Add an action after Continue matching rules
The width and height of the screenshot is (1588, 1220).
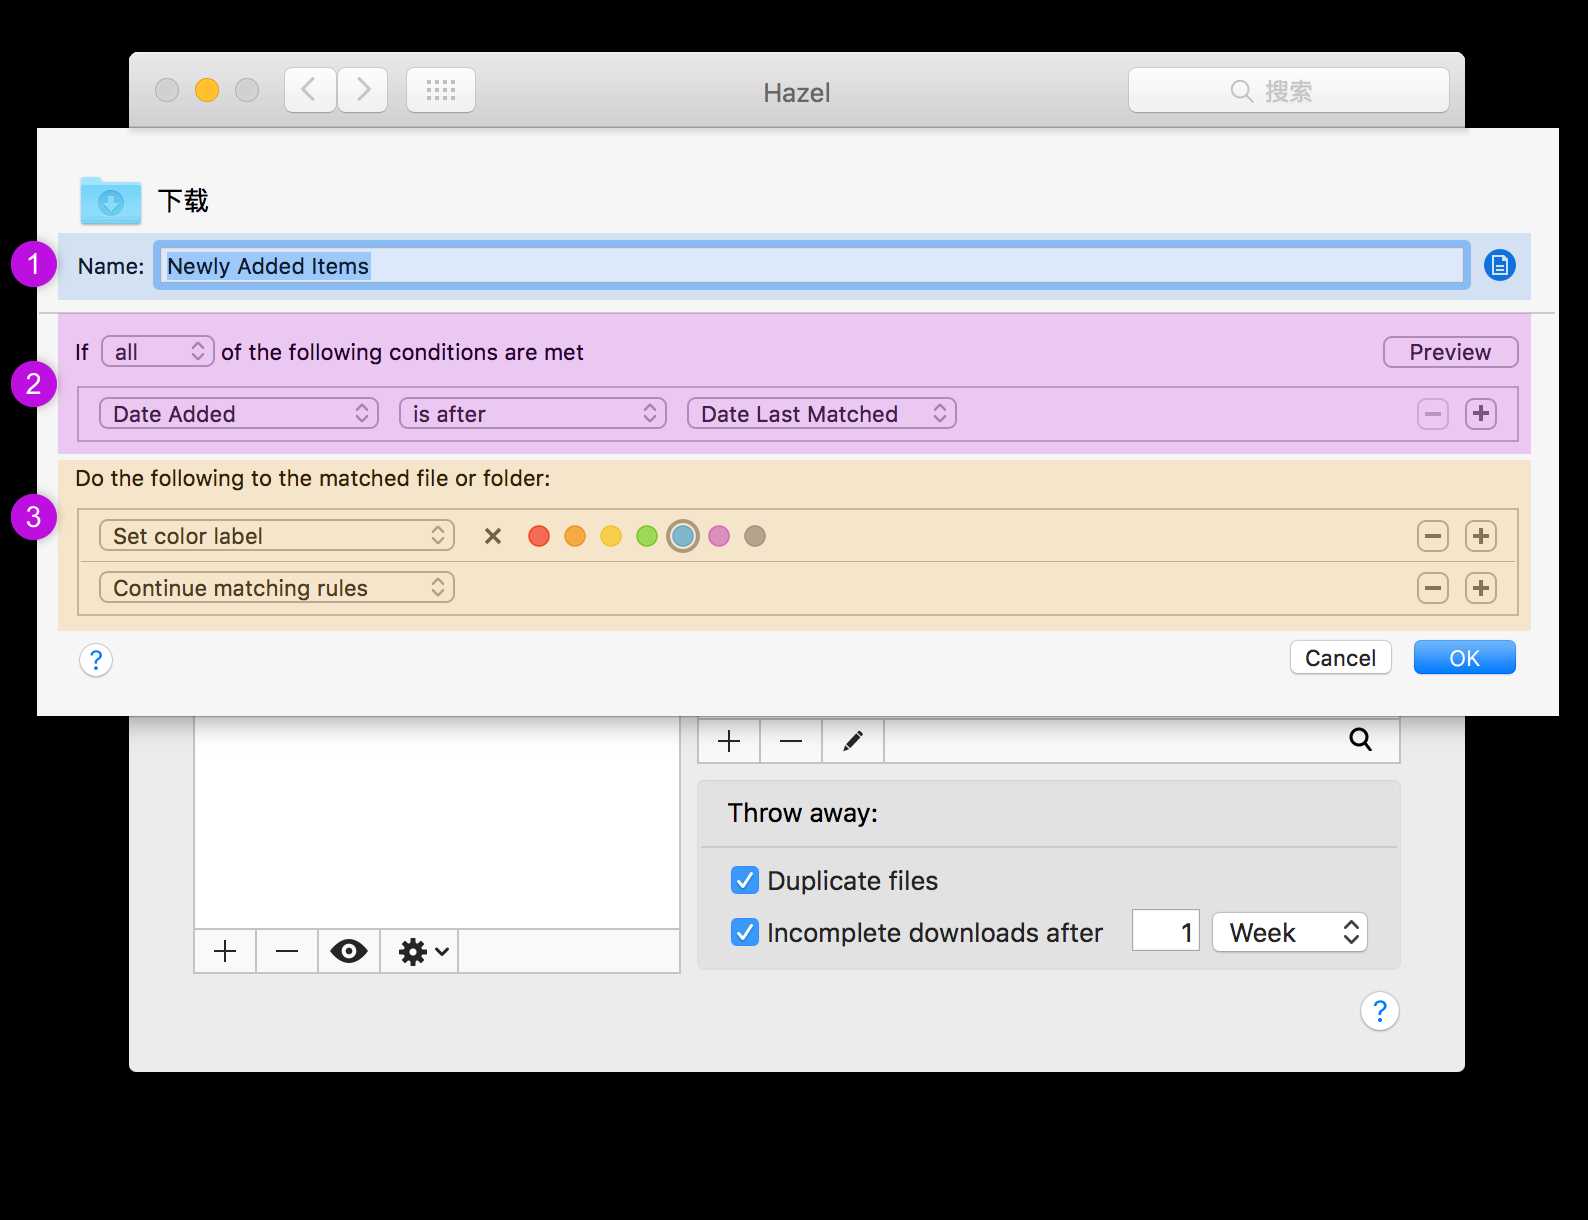click(1481, 588)
